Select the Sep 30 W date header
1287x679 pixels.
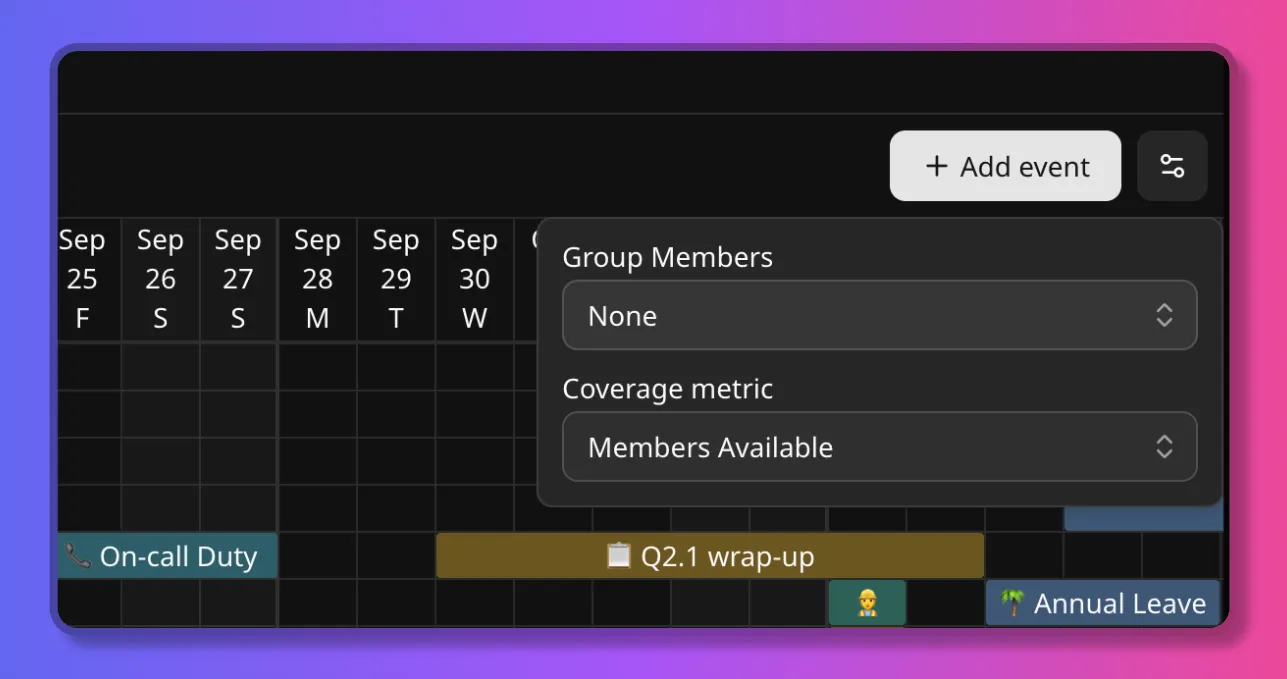(474, 279)
